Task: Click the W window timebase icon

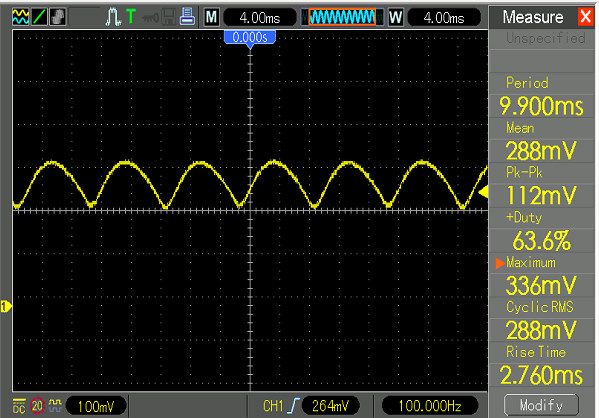Action: 395,17
